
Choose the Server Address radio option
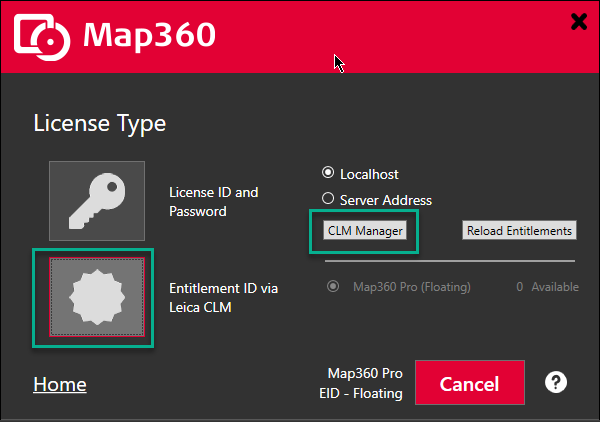point(328,200)
